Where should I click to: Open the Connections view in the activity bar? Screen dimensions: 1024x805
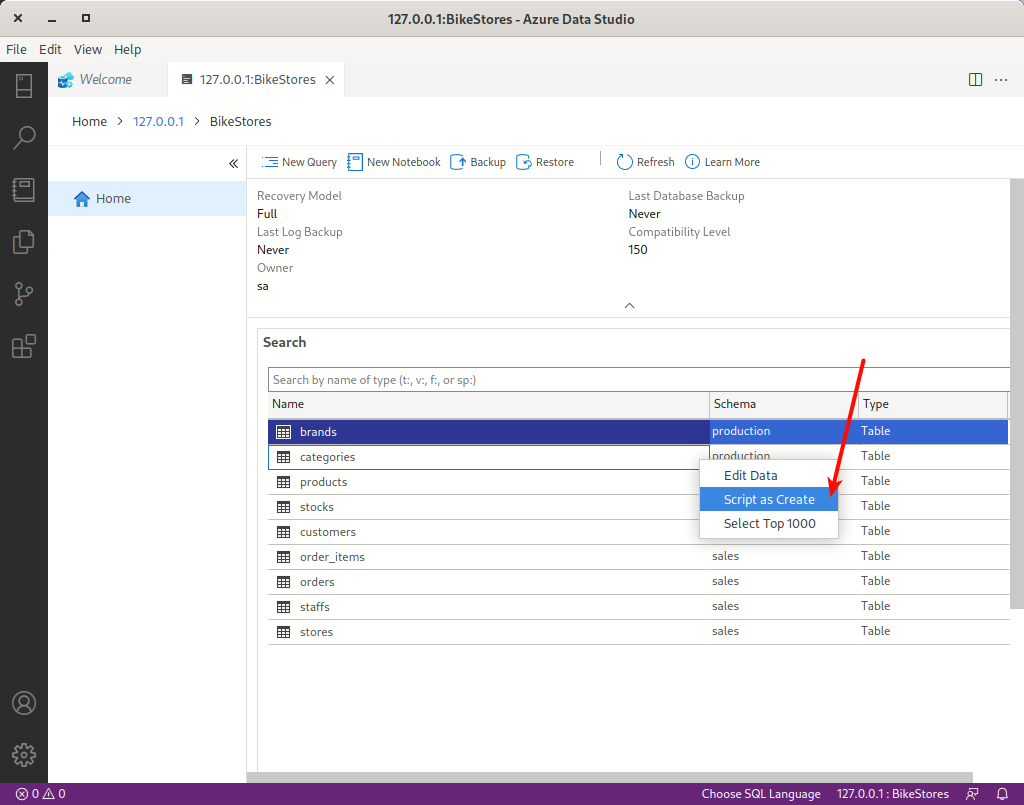pyautogui.click(x=24, y=86)
